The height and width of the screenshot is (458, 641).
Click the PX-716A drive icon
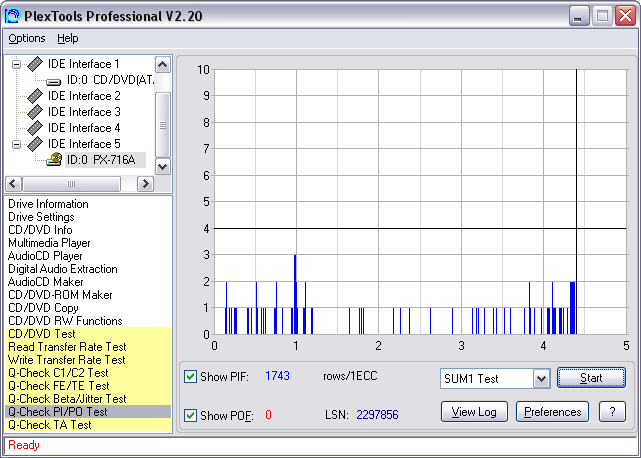pyautogui.click(x=54, y=159)
